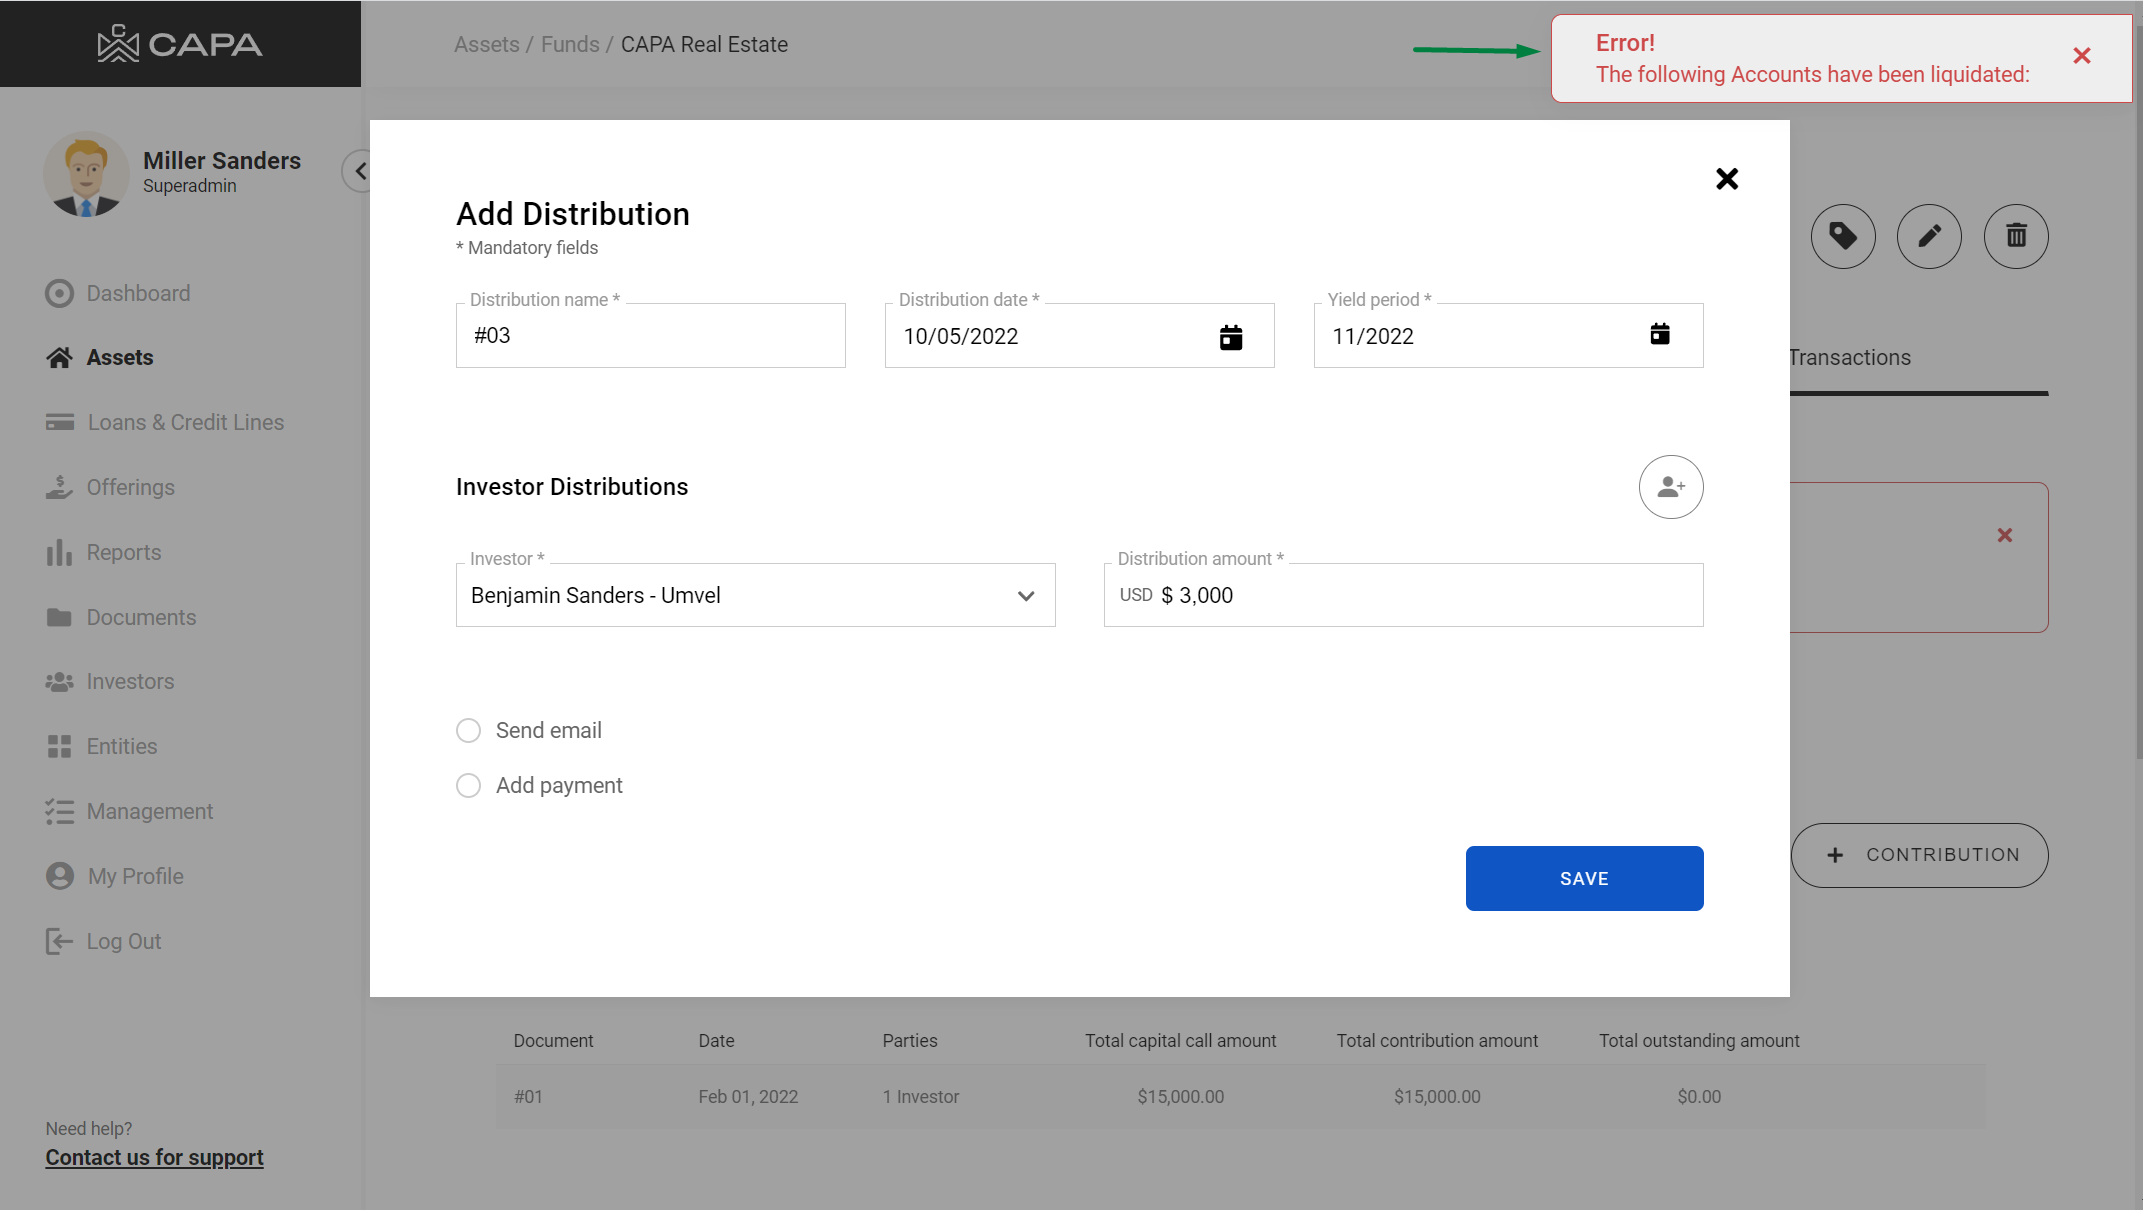Close the Add Distribution dialog
The width and height of the screenshot is (2143, 1210).
pos(1726,179)
